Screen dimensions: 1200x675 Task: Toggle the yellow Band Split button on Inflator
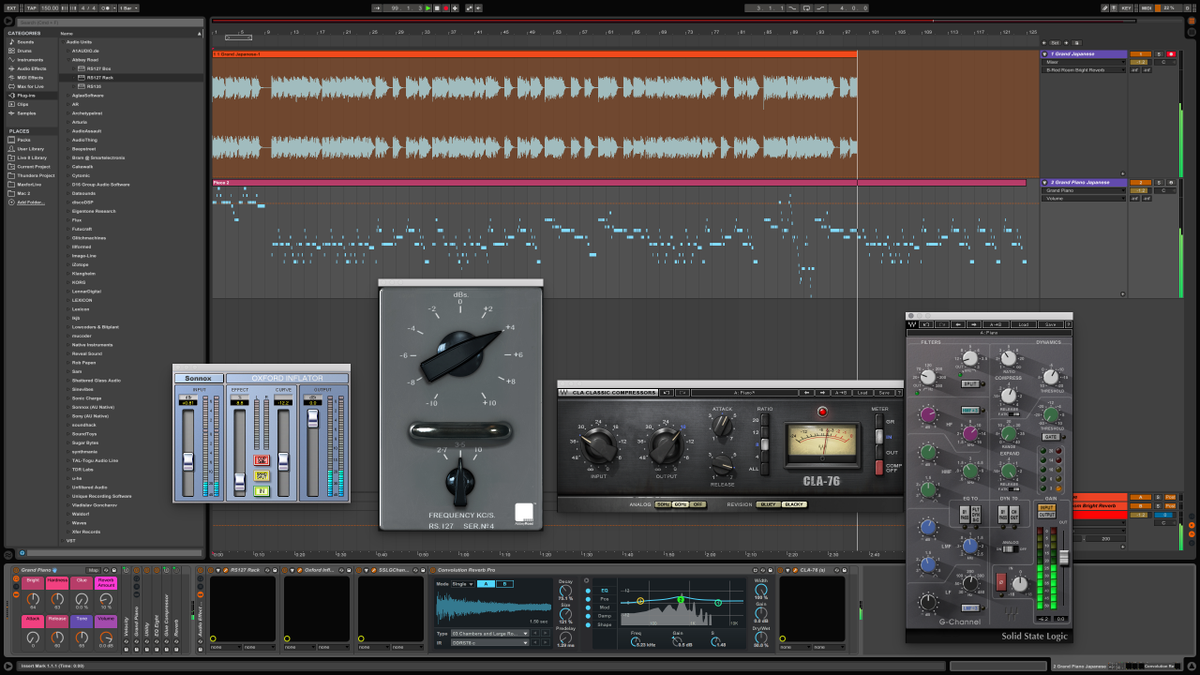pos(262,475)
